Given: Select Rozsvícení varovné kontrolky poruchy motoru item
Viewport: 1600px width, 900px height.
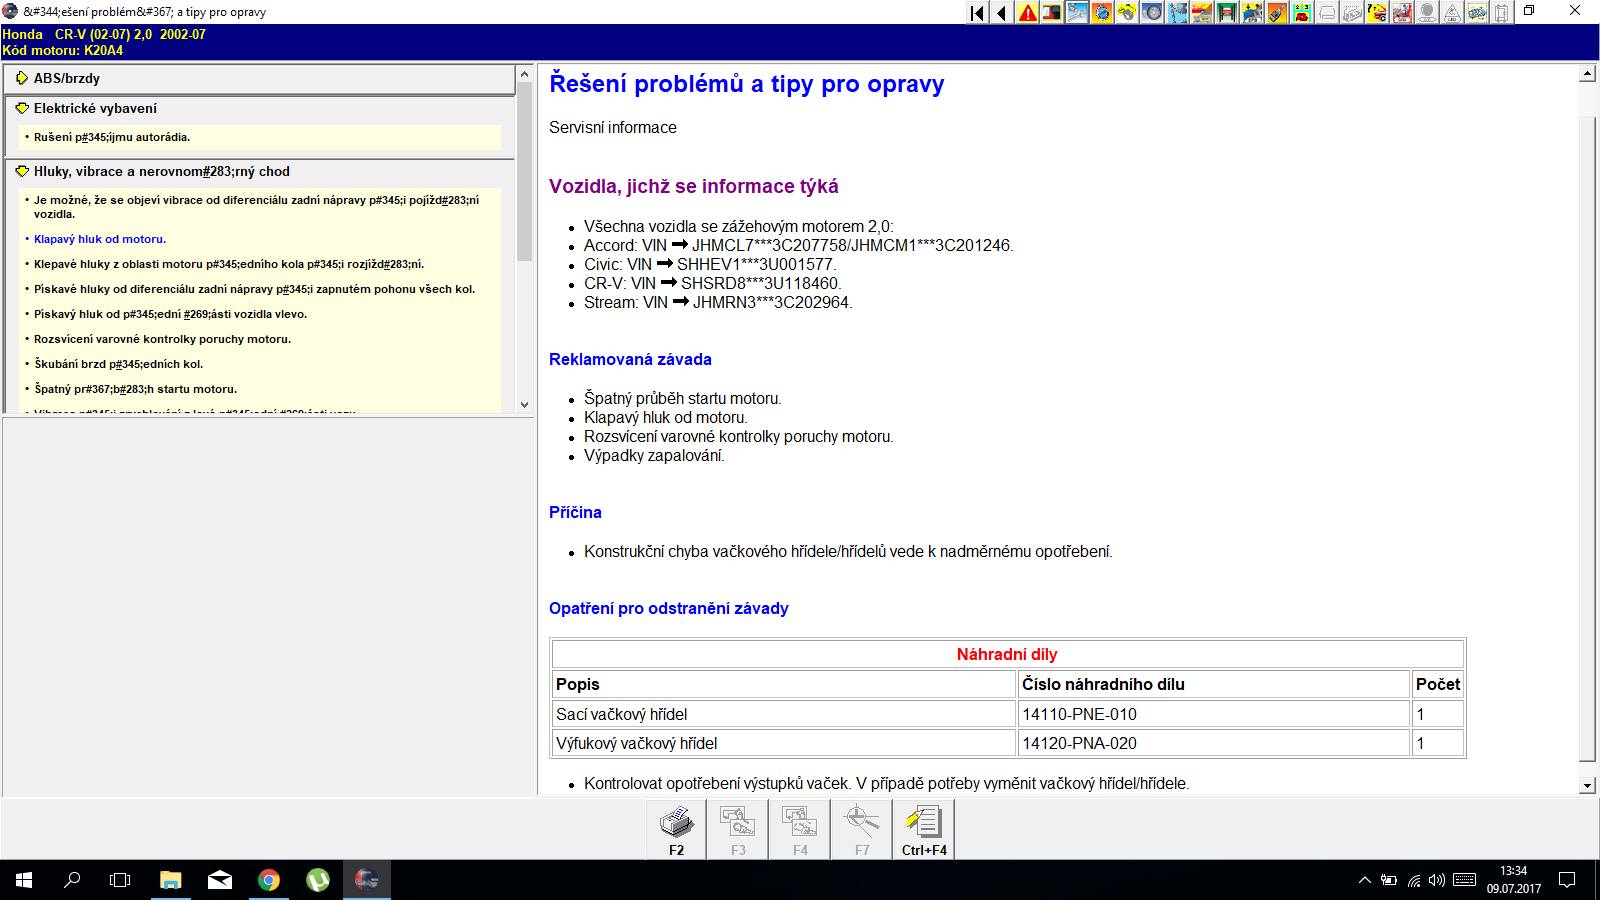Looking at the screenshot, I should click(x=162, y=339).
